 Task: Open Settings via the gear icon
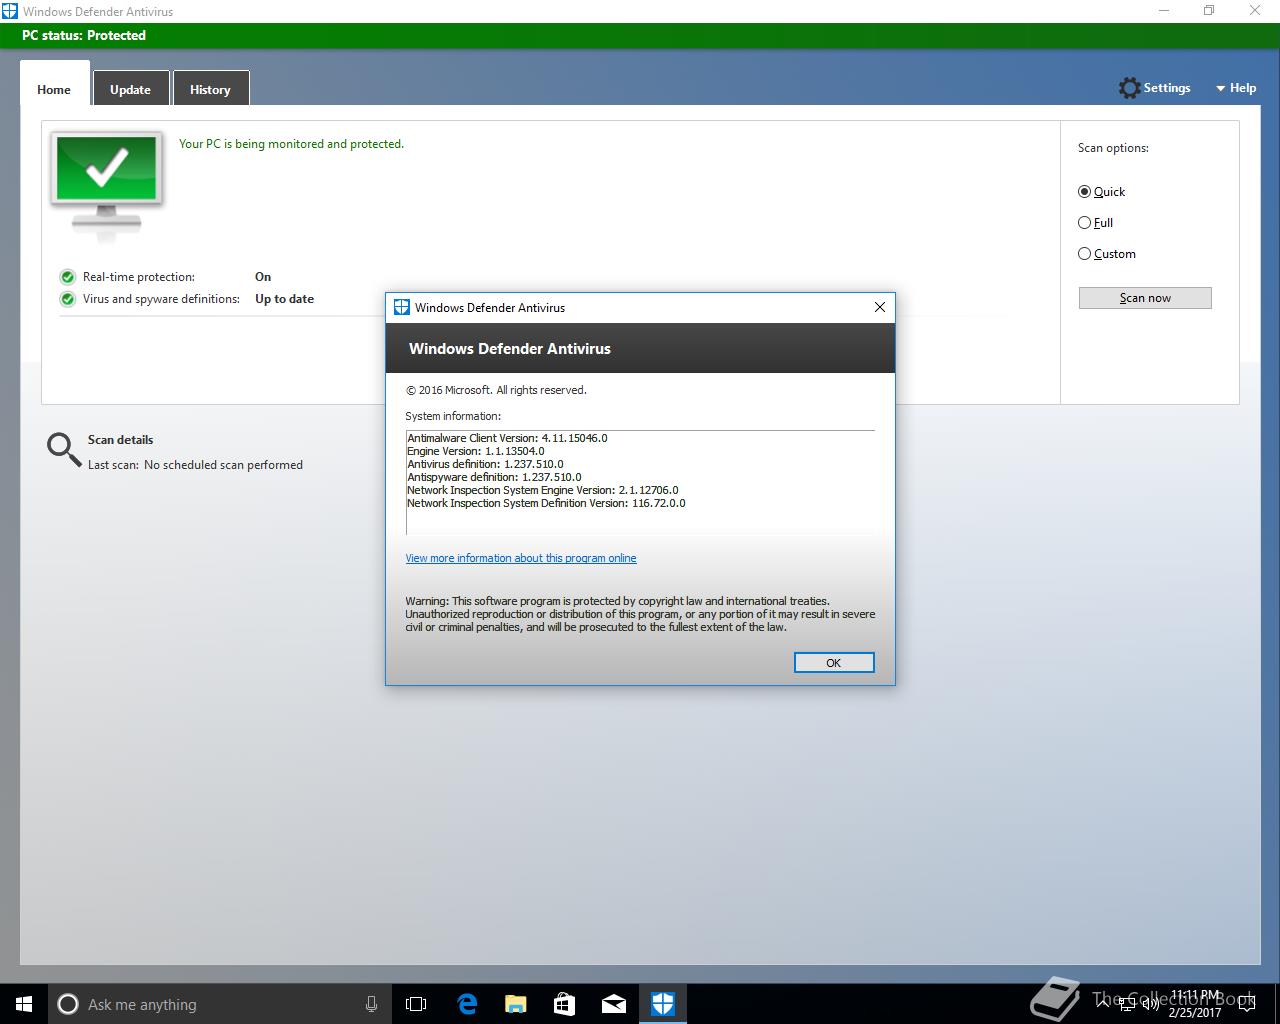point(1129,88)
